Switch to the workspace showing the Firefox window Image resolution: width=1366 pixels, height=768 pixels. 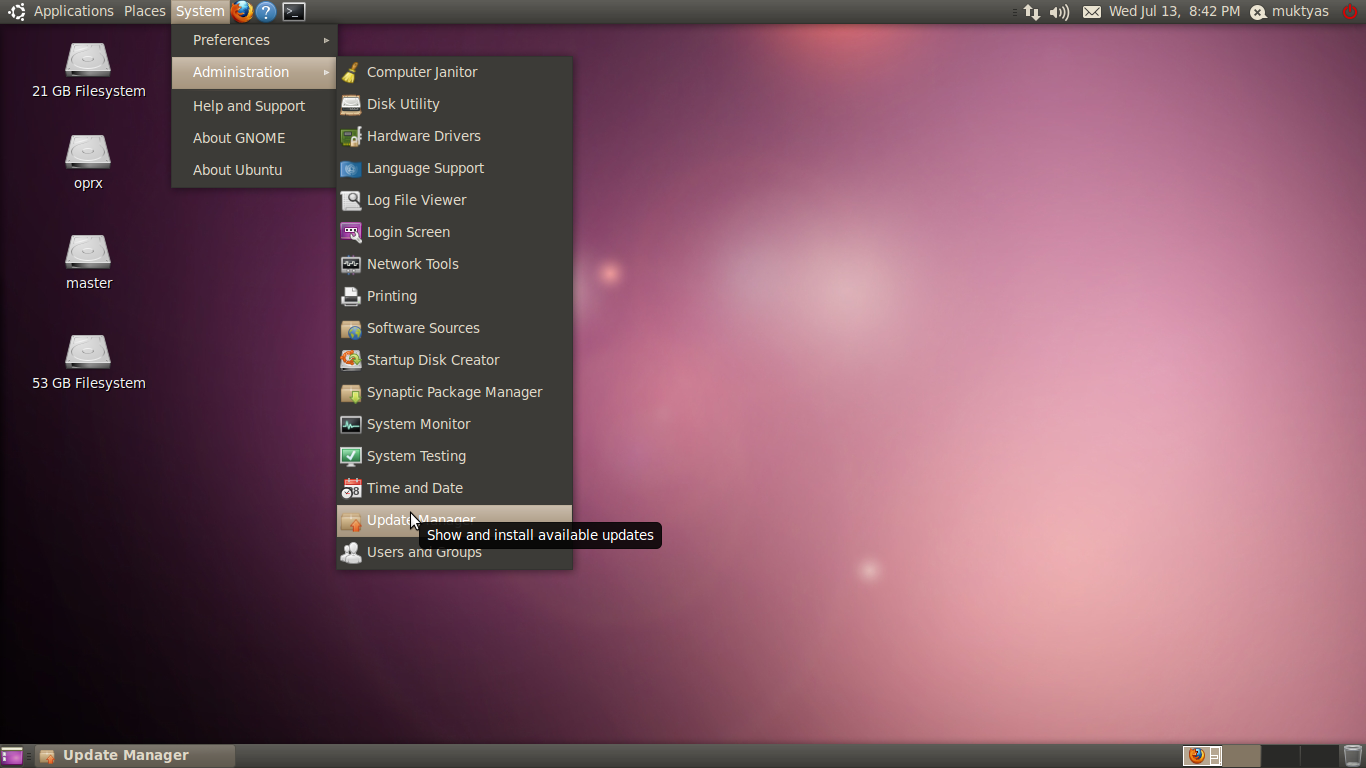point(1202,756)
